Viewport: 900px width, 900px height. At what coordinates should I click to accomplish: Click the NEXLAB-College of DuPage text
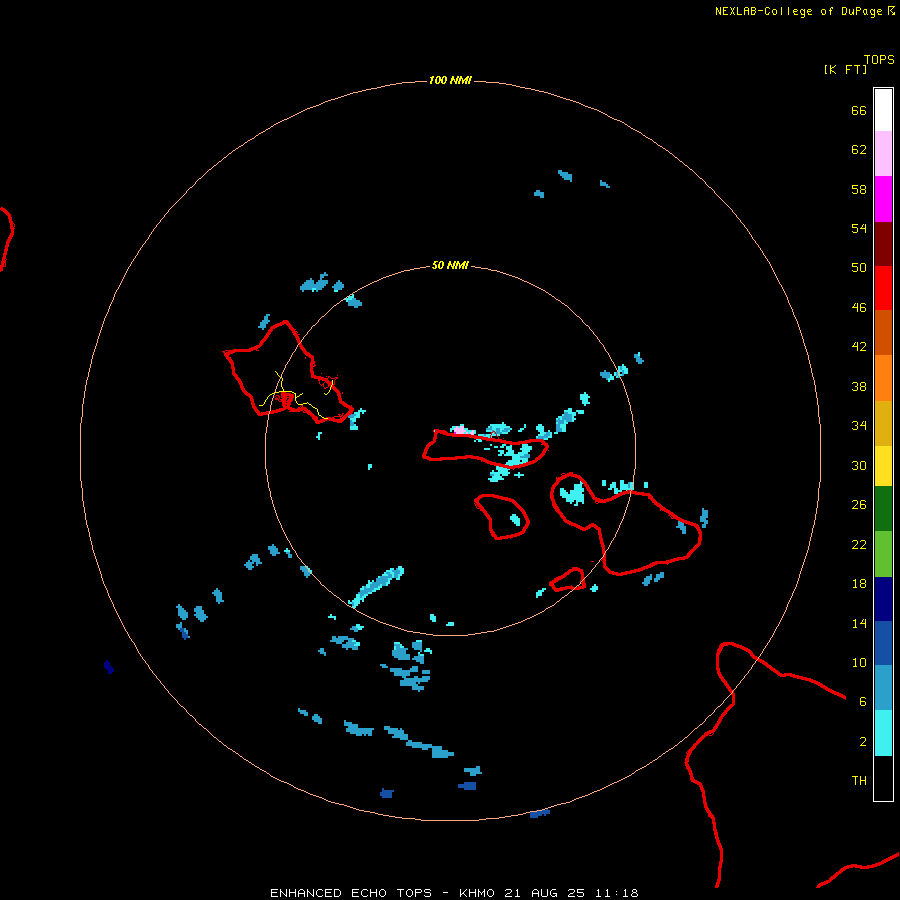coord(798,11)
